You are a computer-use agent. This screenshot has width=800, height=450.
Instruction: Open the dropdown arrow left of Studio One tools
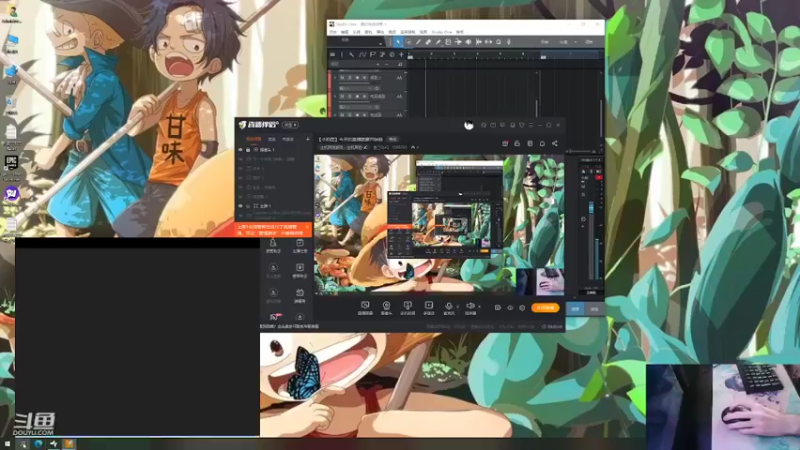[380, 44]
